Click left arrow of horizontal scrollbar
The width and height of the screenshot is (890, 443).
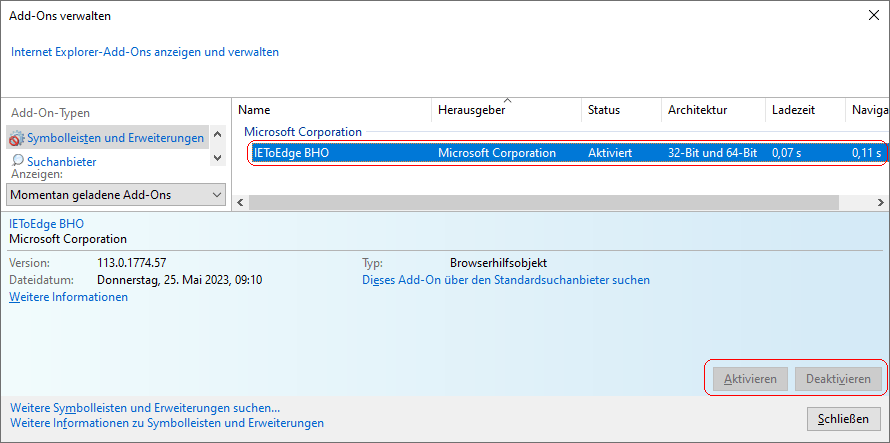[x=240, y=202]
